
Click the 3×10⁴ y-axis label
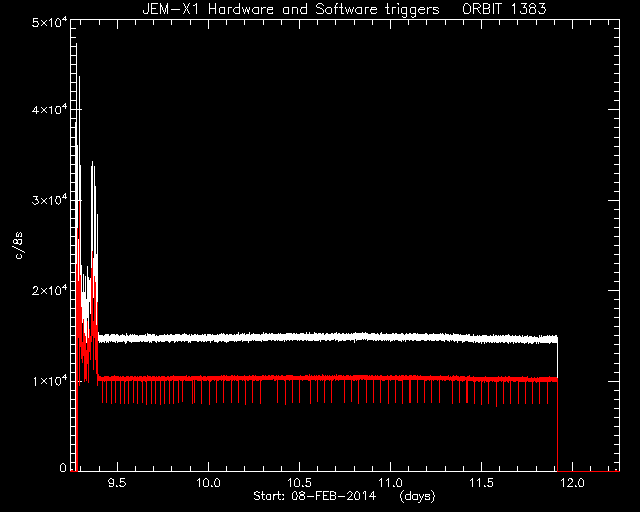(50, 200)
